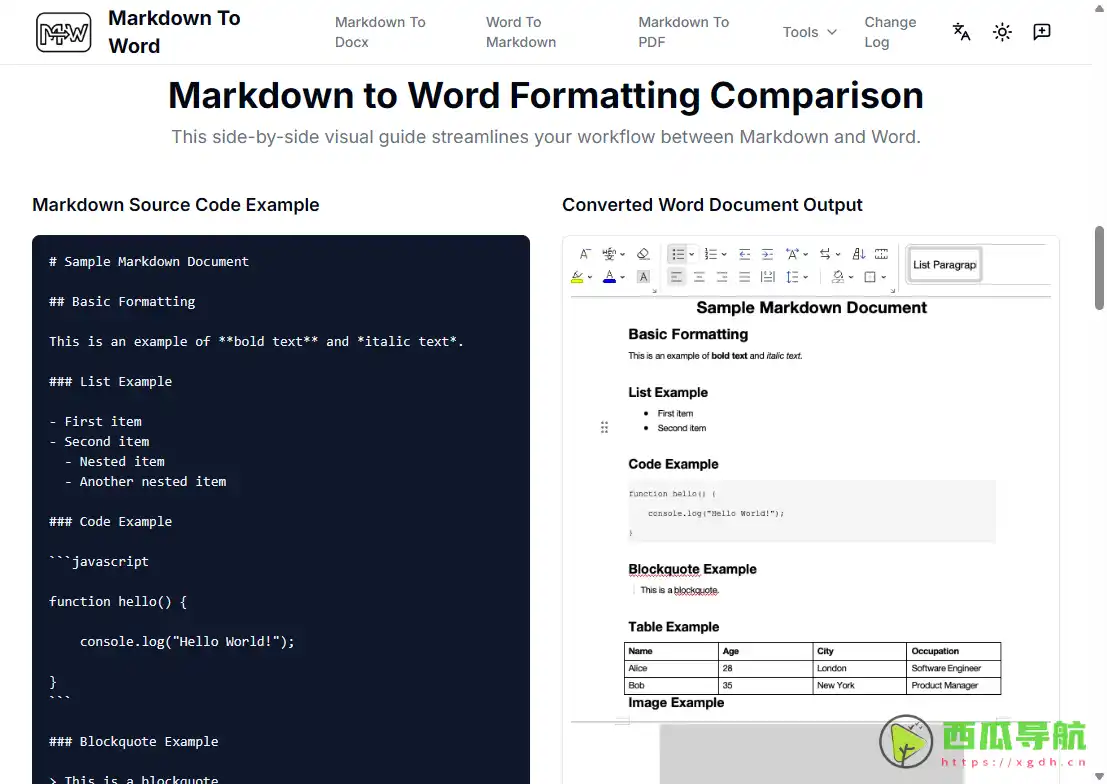Click the align right icon

coord(722,277)
